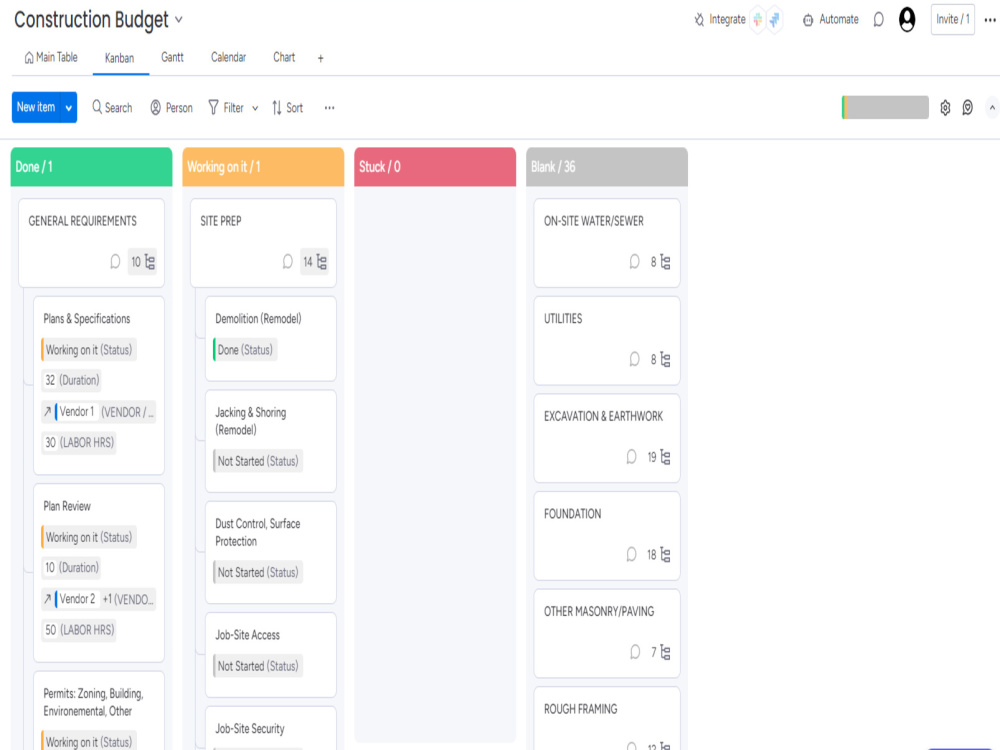Expand 8 subitems of ON-SITE WATER/SEWER
The width and height of the screenshot is (1000, 750).
660,261
